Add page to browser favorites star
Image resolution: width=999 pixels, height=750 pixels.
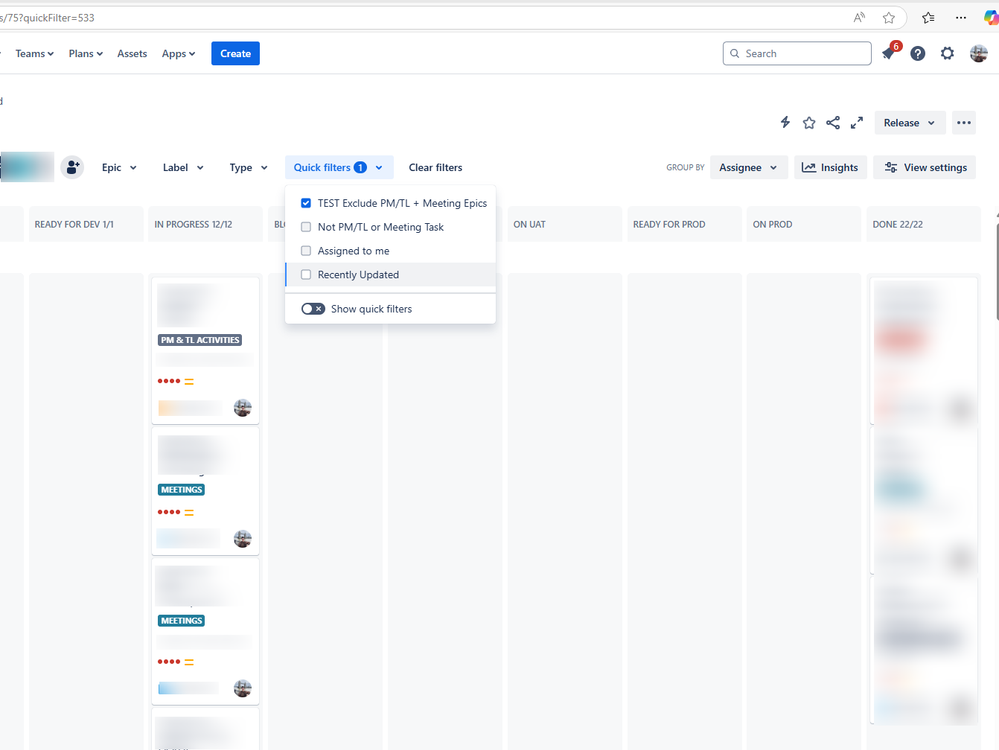(x=889, y=18)
